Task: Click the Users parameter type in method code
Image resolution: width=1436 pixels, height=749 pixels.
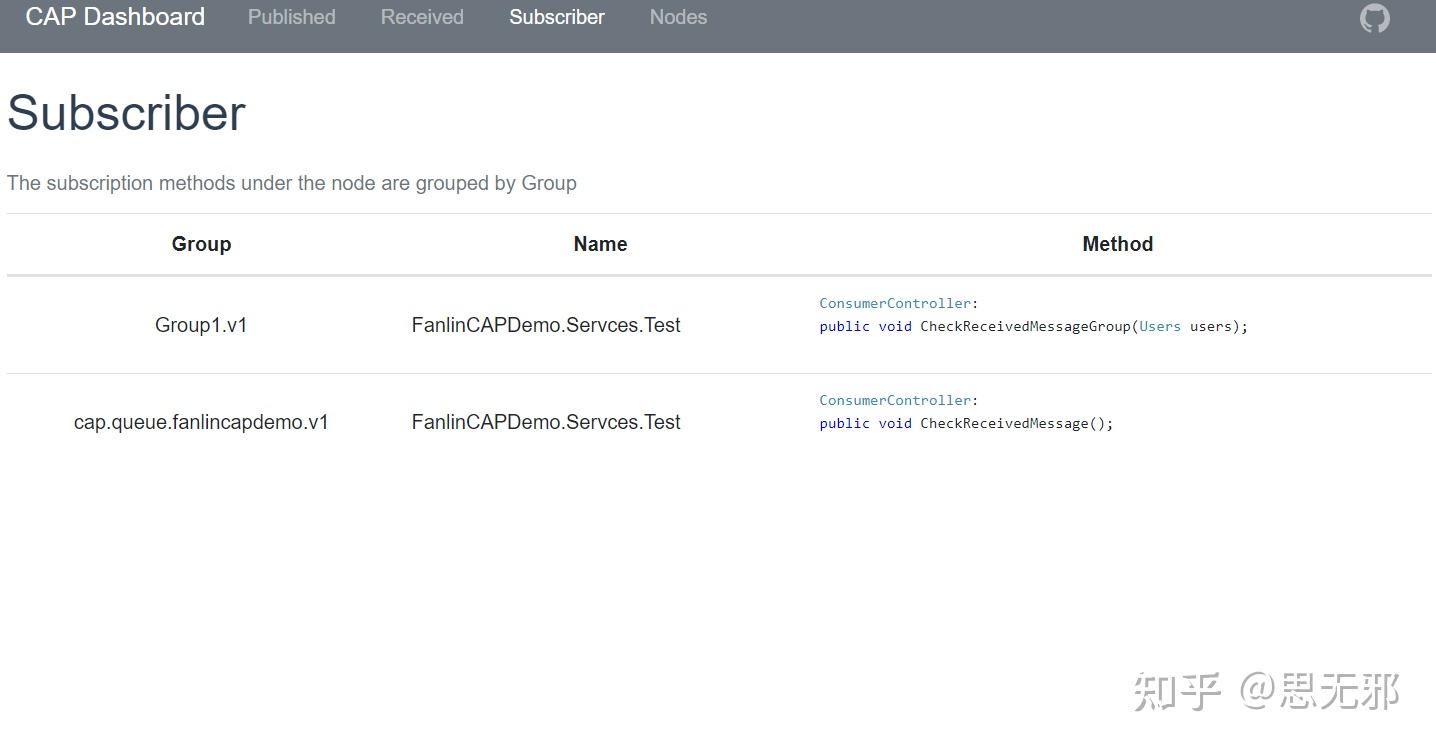Action: (x=1160, y=327)
